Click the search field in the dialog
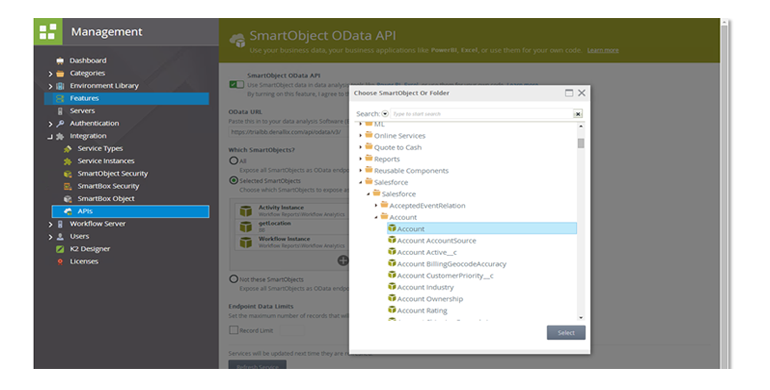770x390 pixels. point(481,114)
